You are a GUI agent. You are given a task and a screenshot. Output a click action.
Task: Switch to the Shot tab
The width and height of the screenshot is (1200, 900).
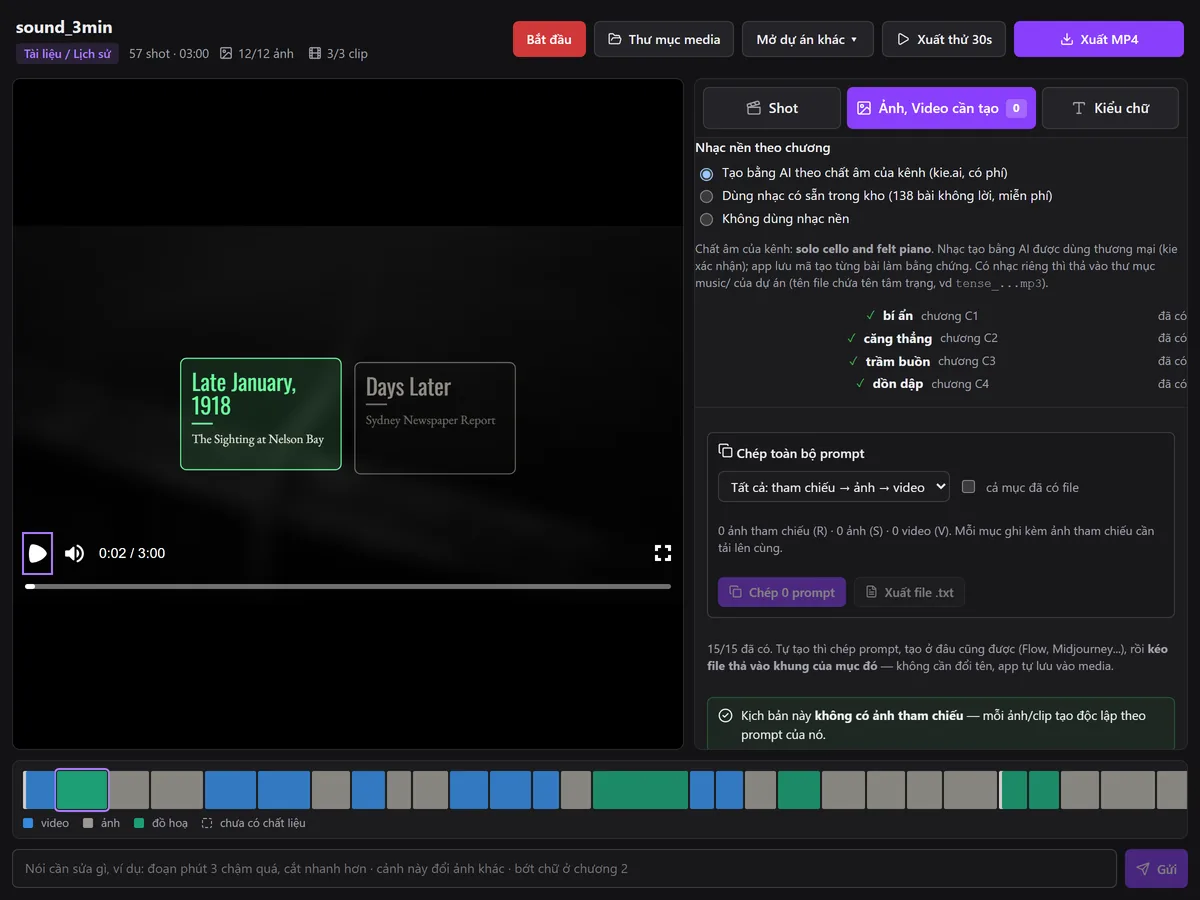pyautogui.click(x=772, y=108)
